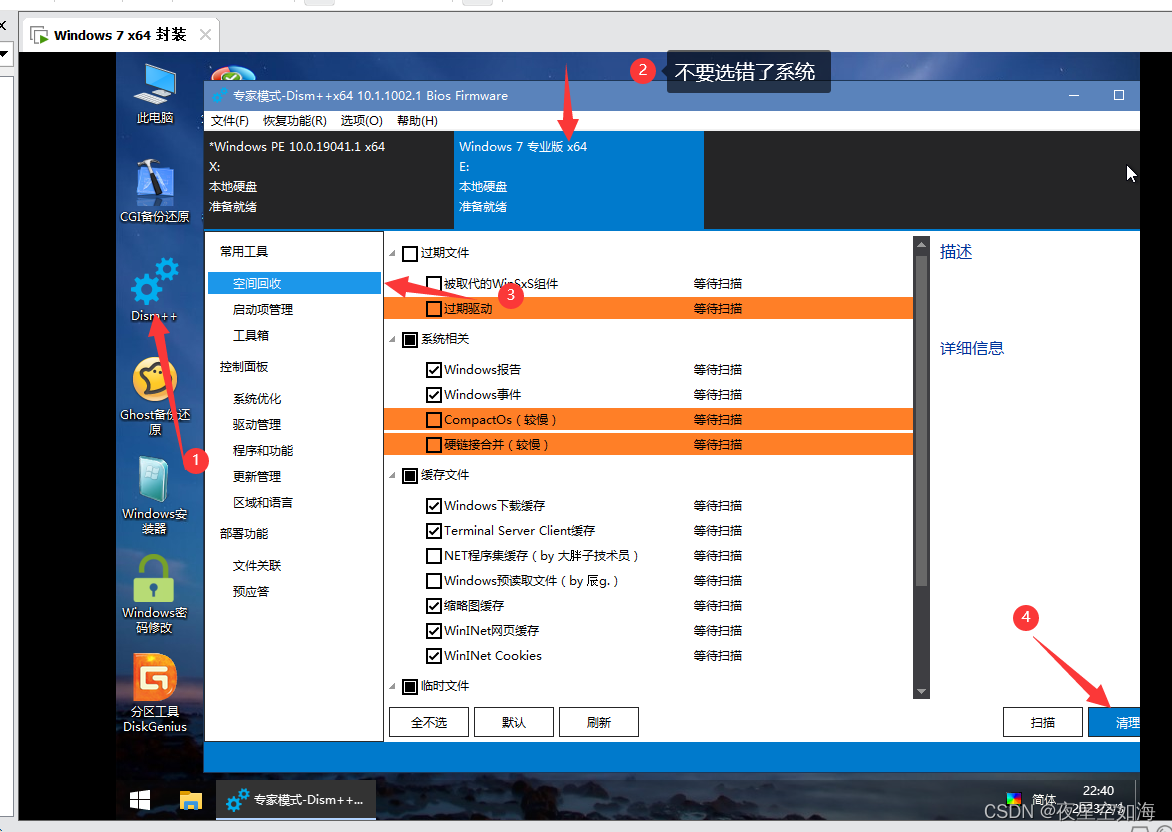1172x832 pixels.
Task: Uncheck the Windows事件 checkbox
Action: 434,395
